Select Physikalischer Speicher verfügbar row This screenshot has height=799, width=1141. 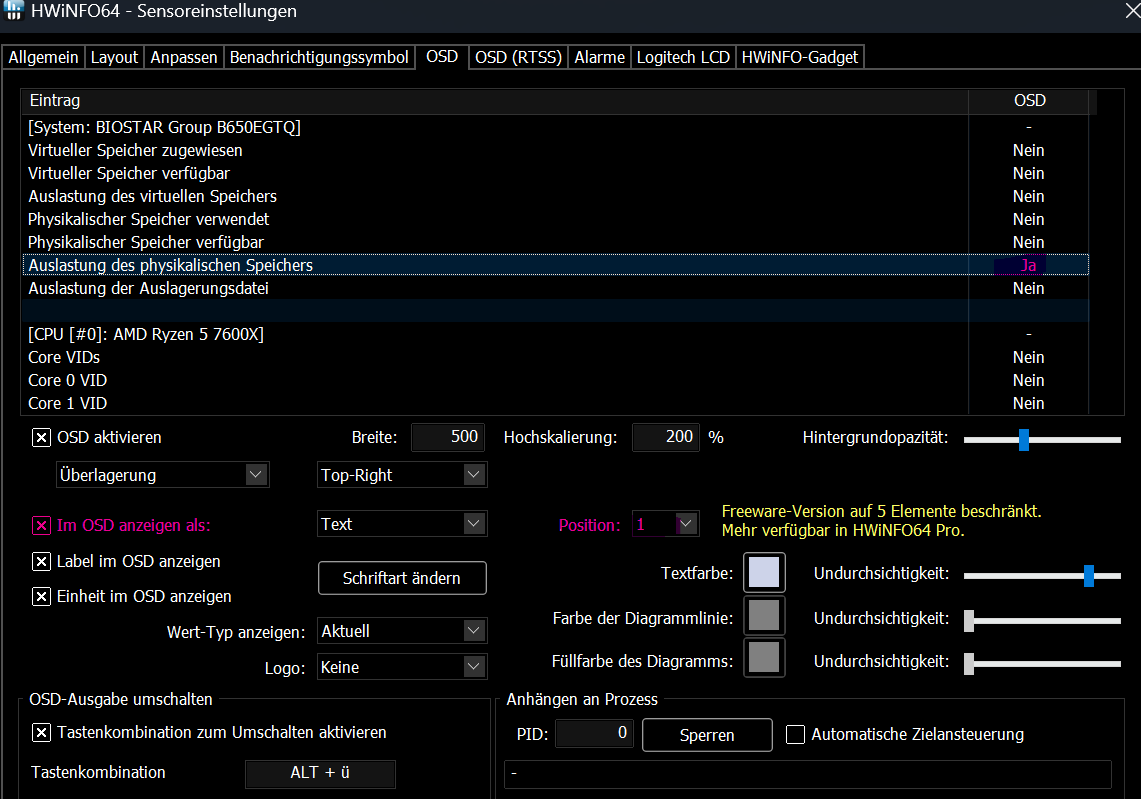click(x=555, y=242)
